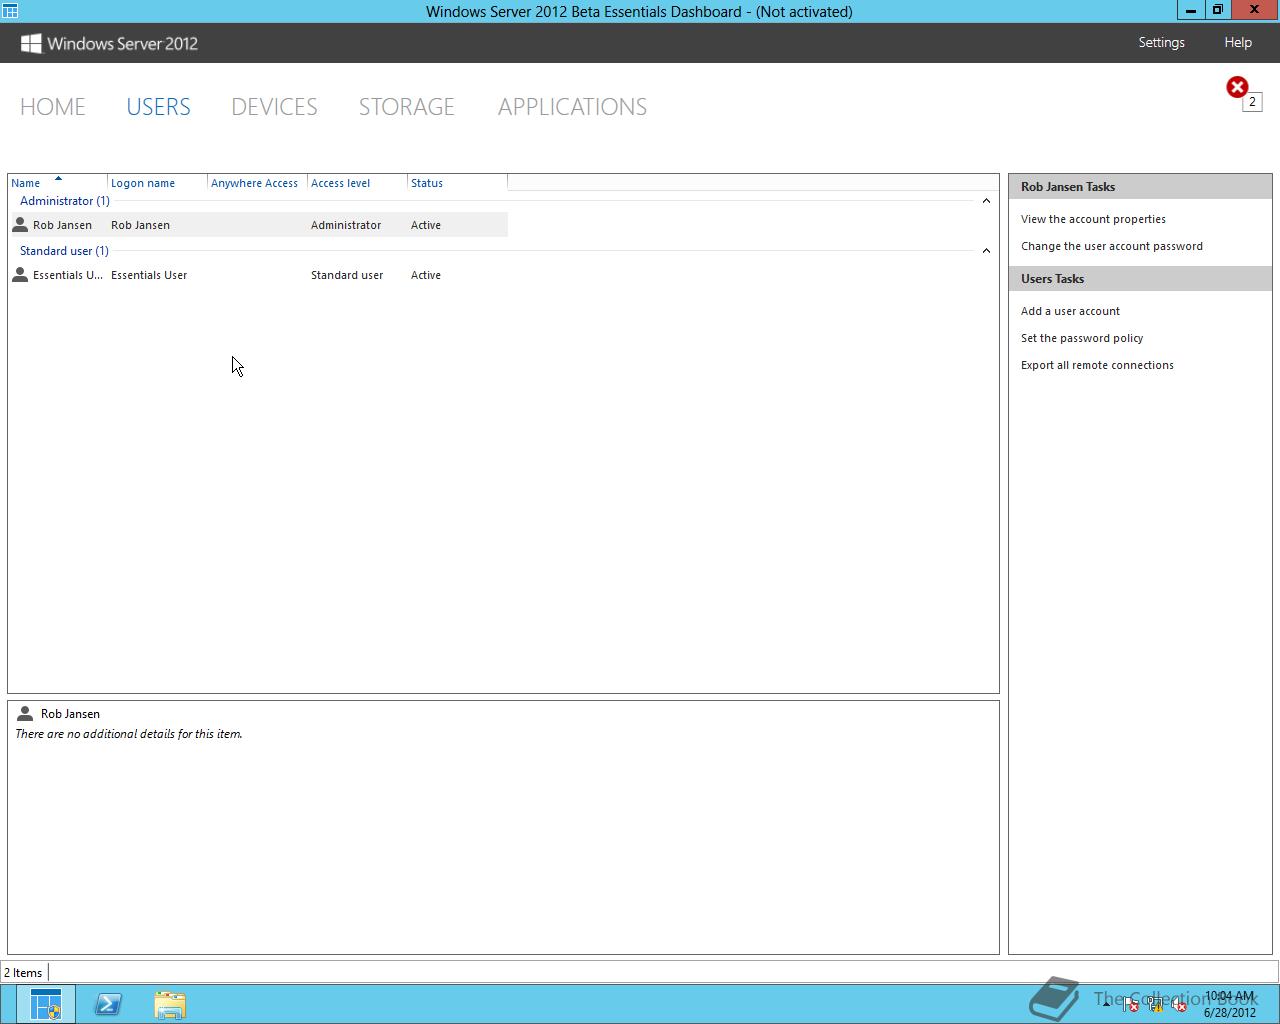Collapse the Administrator (1) group
Image resolution: width=1280 pixels, height=1024 pixels.
tap(986, 201)
